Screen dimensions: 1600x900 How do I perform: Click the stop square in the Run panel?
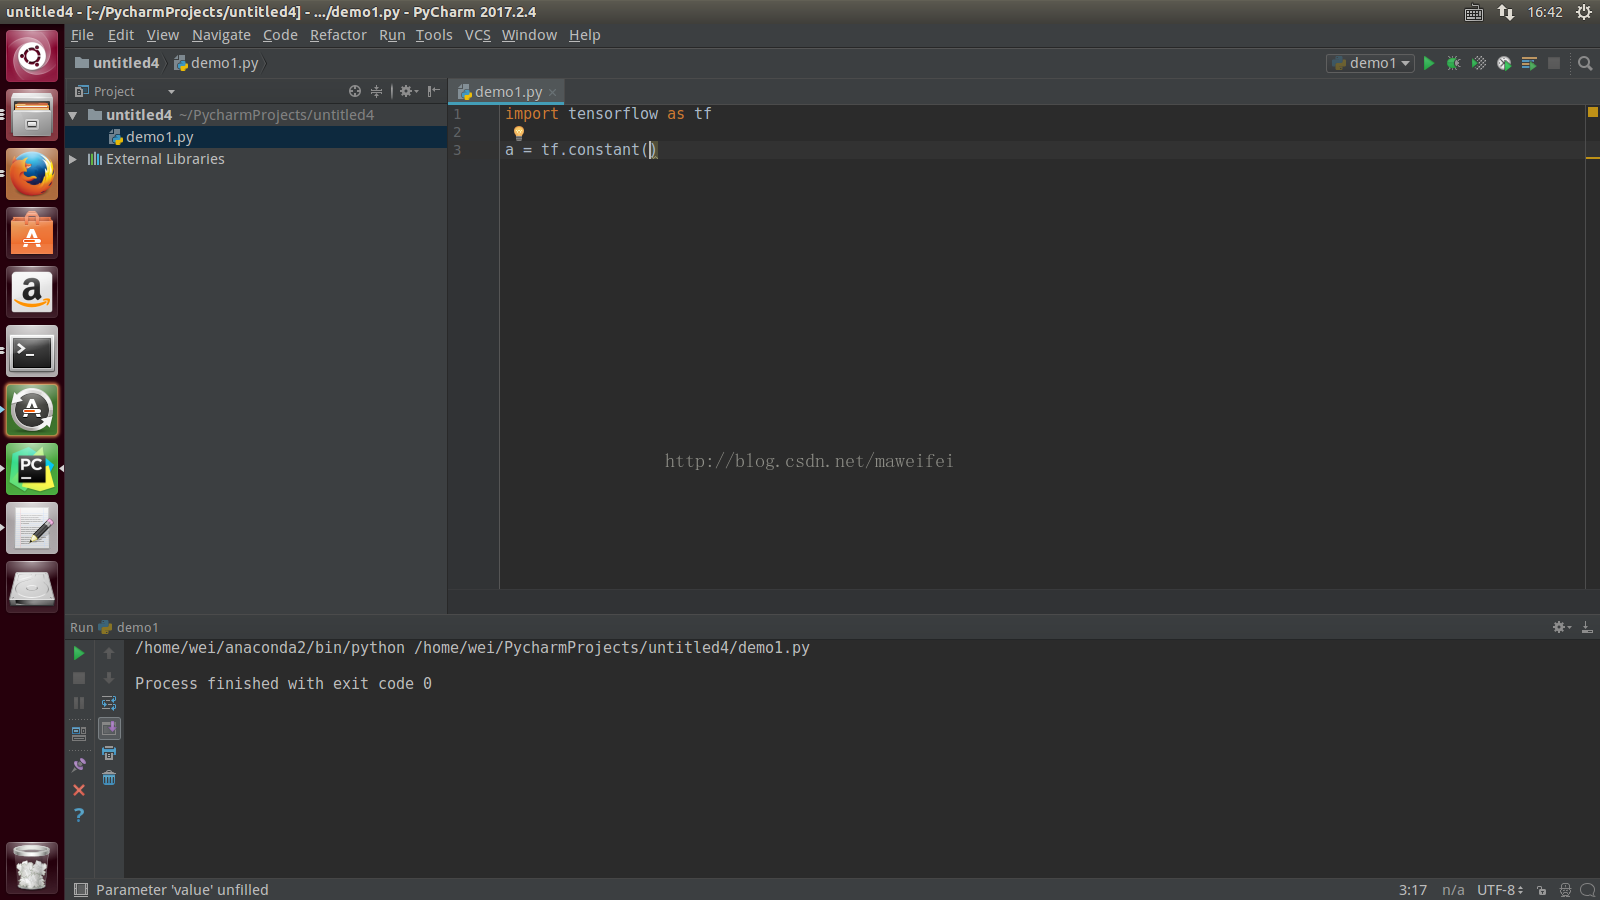79,678
